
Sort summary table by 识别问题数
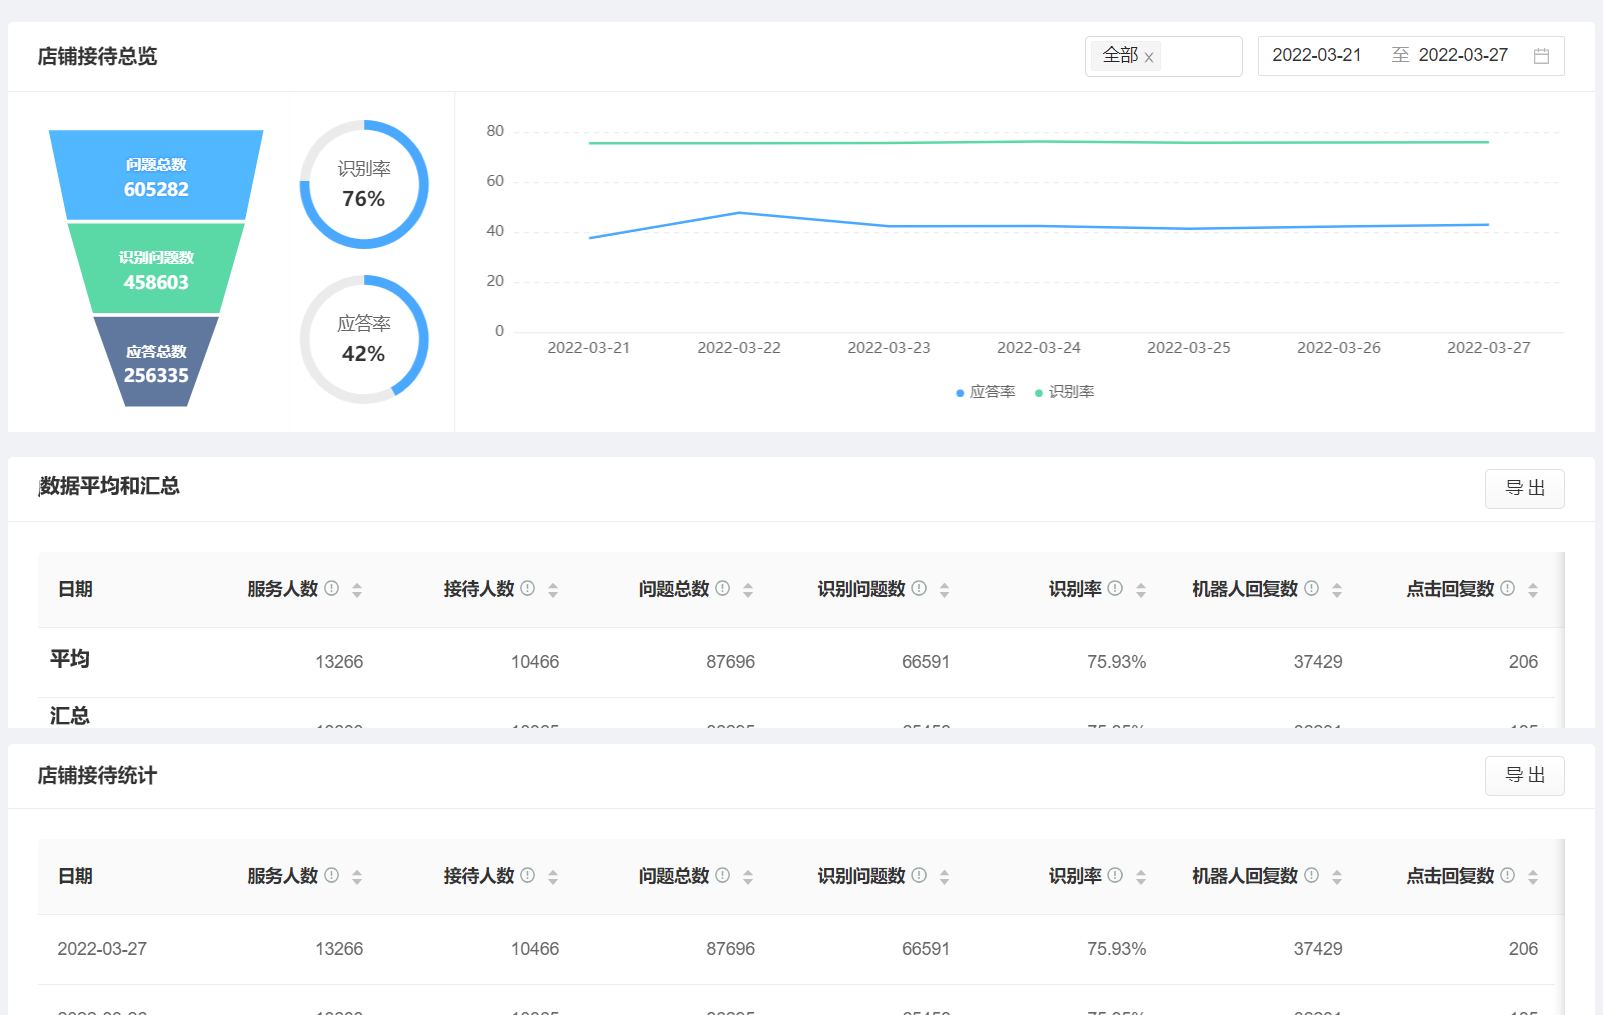tap(944, 590)
